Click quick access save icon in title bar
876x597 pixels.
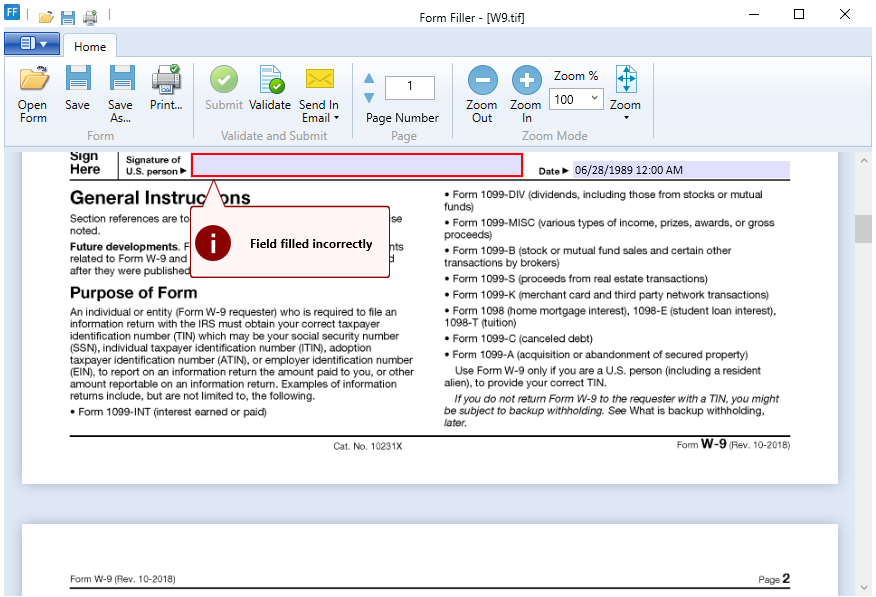pos(68,17)
